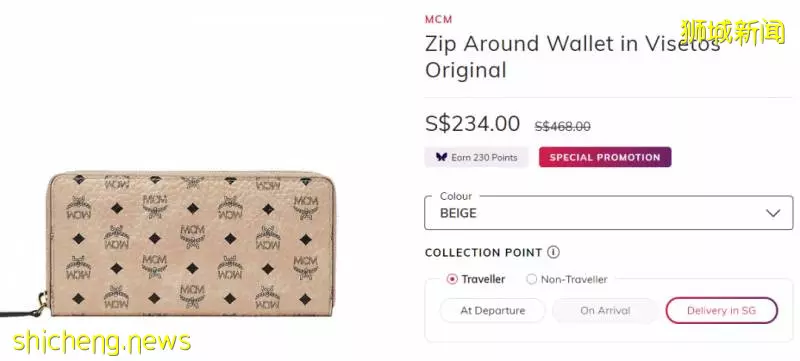This screenshot has width=800, height=361.
Task: Select the Traveller radio button
Action: pyautogui.click(x=452, y=279)
